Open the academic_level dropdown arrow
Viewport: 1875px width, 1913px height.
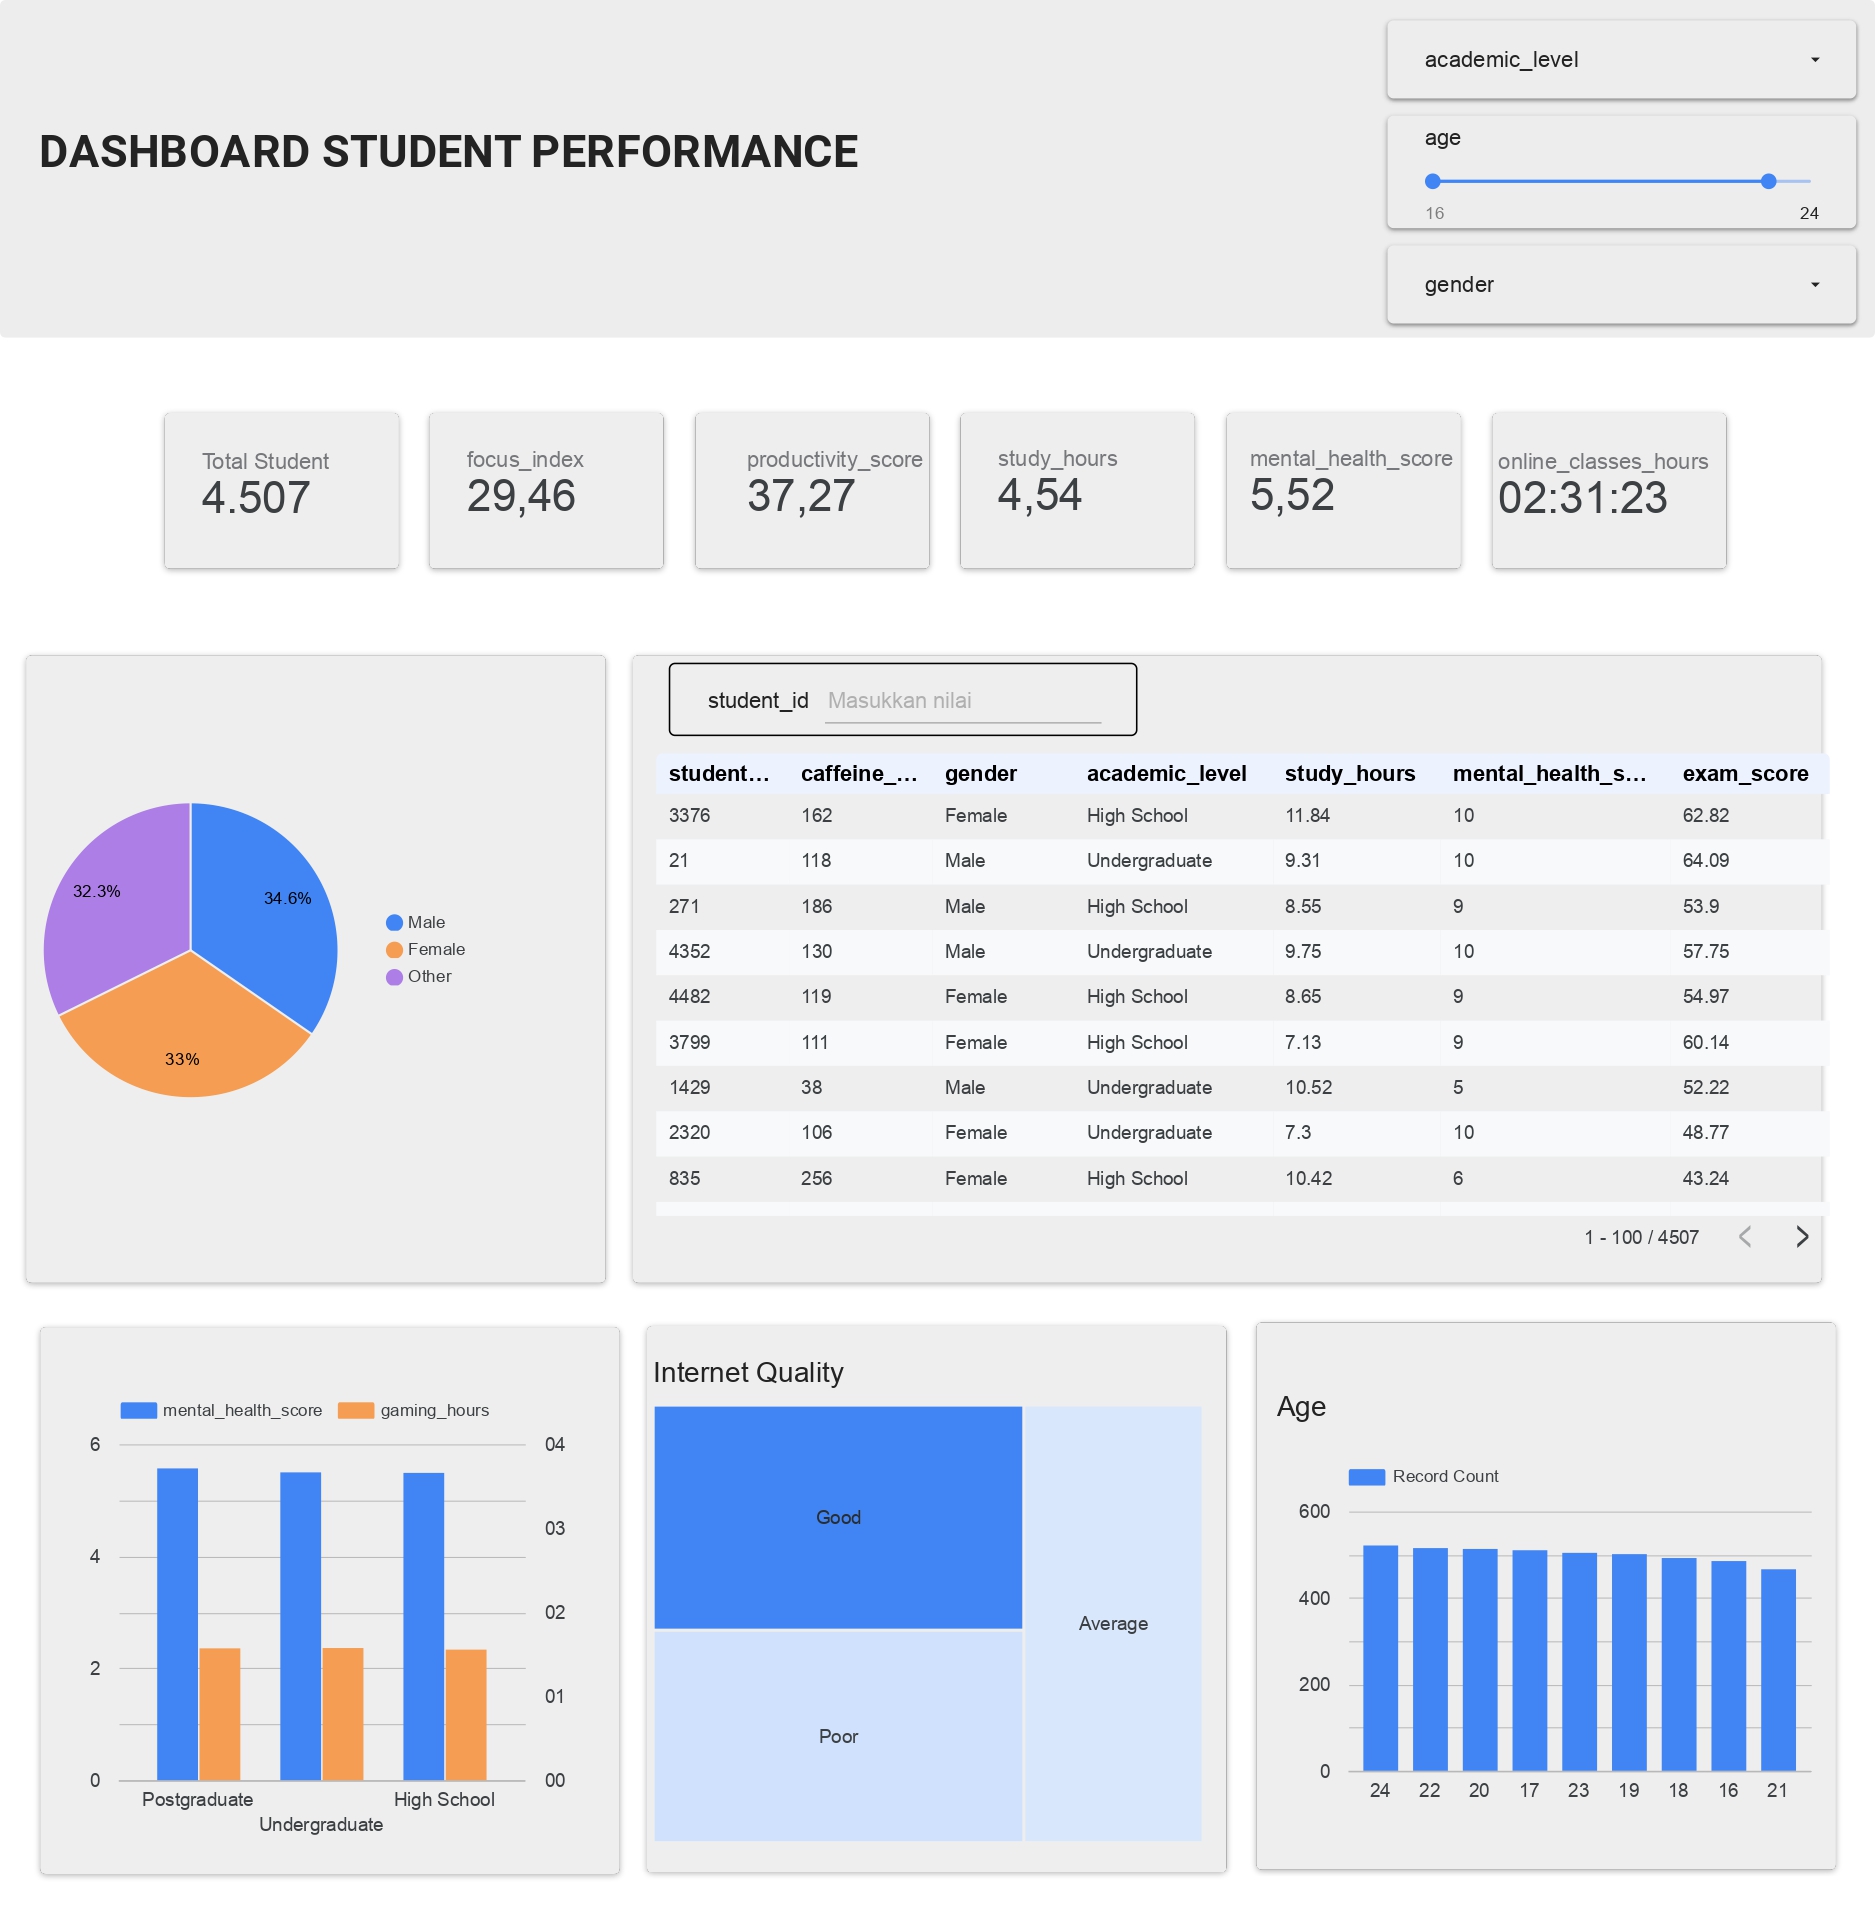click(1817, 60)
